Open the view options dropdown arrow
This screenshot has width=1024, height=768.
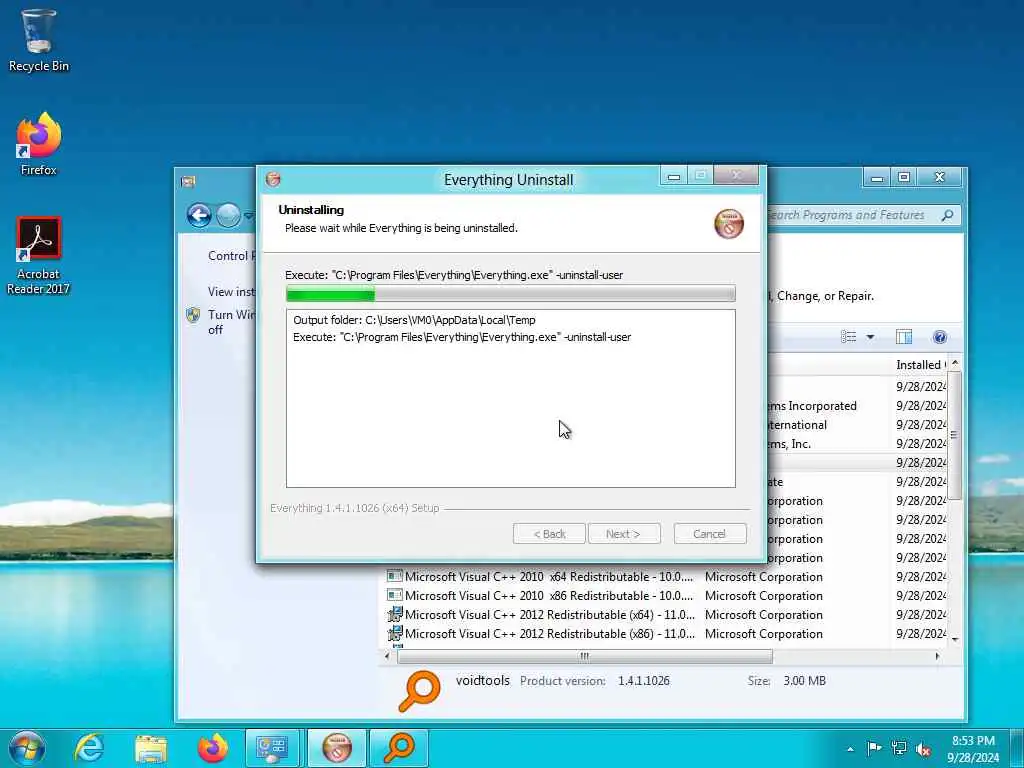870,337
